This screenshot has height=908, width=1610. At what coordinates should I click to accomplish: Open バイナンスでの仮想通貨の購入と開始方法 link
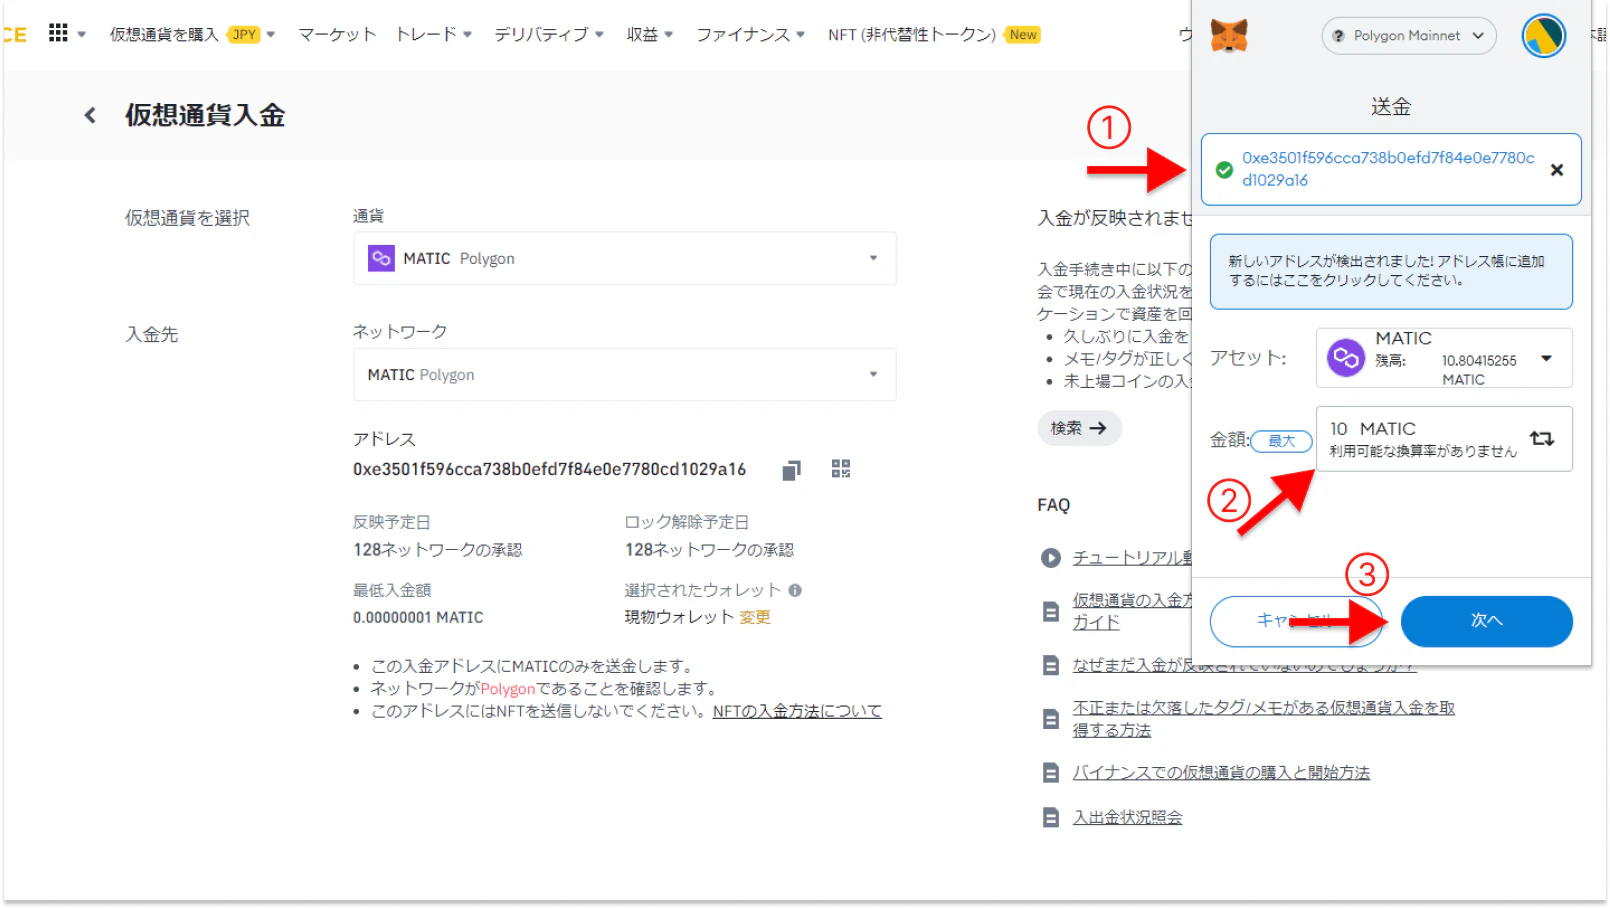[x=1221, y=773]
